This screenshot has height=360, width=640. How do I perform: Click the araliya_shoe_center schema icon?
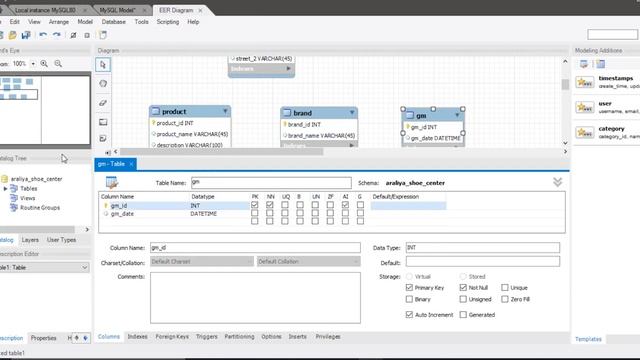4,179
